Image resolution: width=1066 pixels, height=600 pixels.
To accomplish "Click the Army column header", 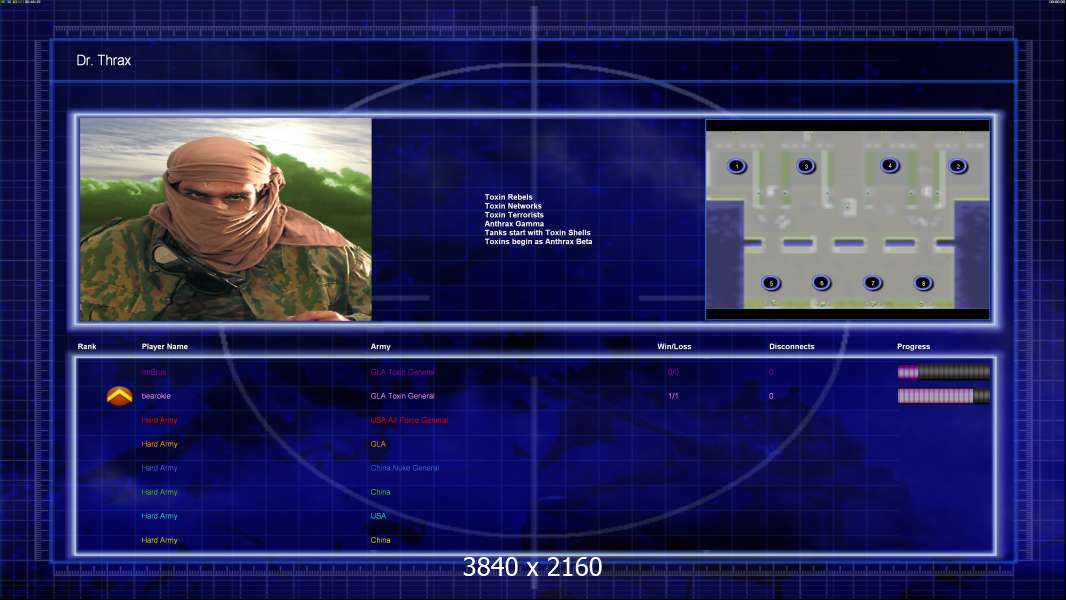I will (x=381, y=347).
